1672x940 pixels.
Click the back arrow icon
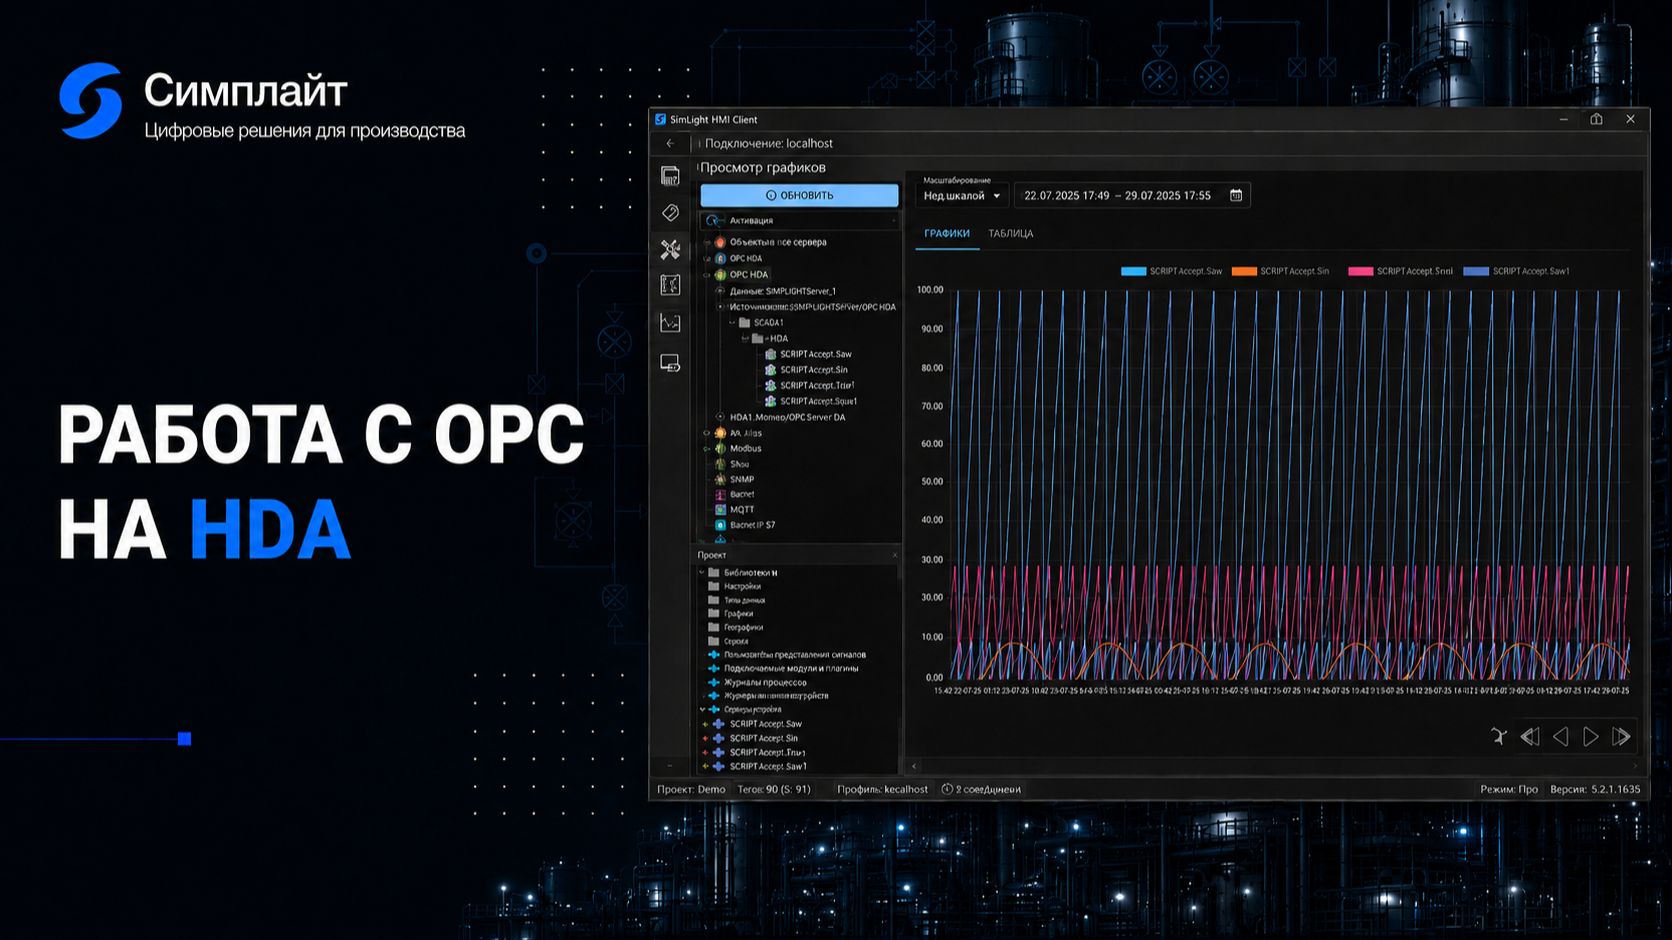tap(670, 143)
